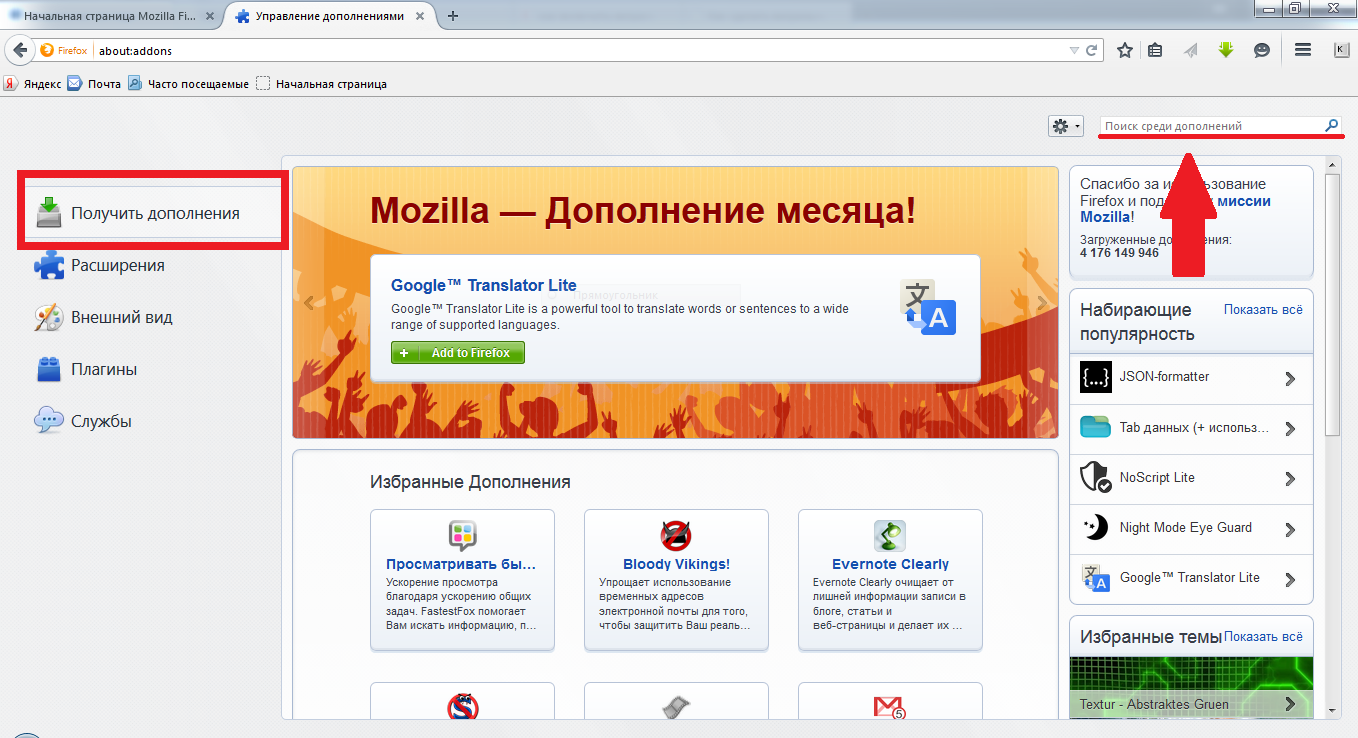Open the Начальная страница bookmark
The image size is (1358, 738).
point(321,84)
